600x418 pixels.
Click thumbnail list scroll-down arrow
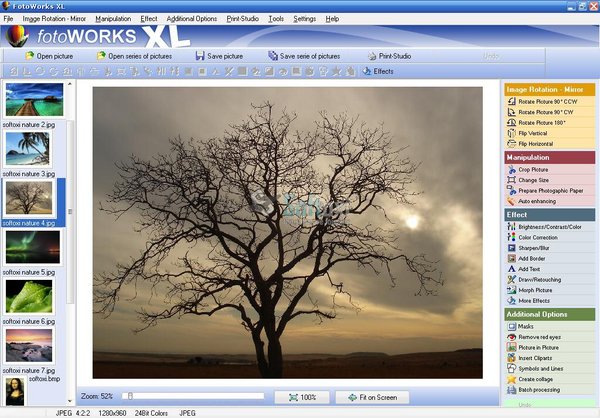[x=70, y=401]
